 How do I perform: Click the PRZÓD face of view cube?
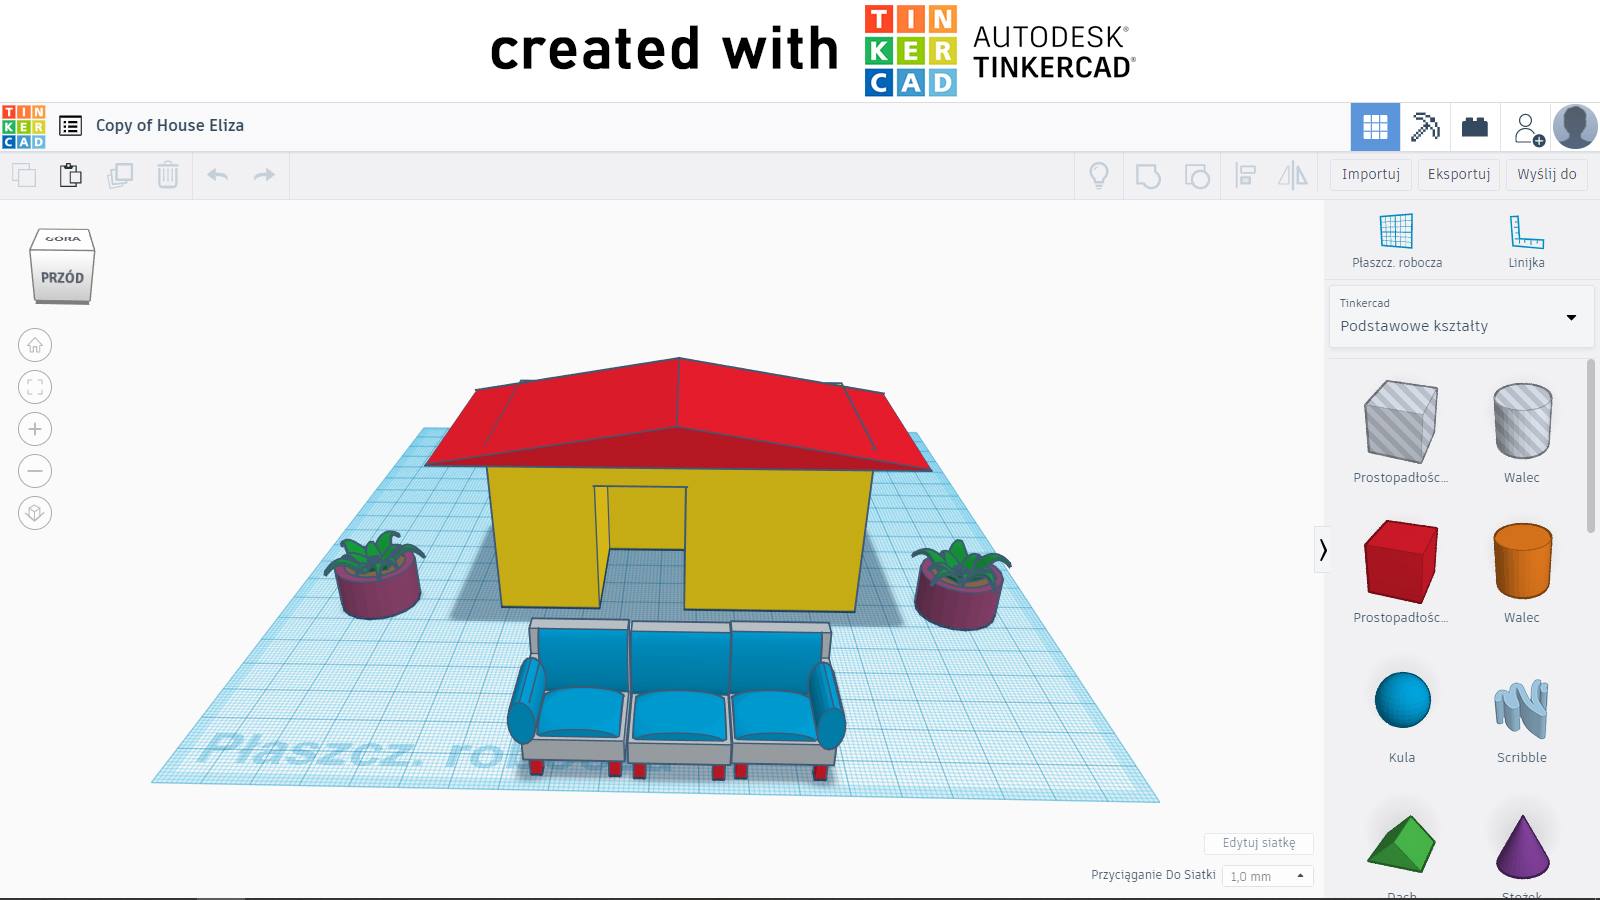click(x=62, y=277)
